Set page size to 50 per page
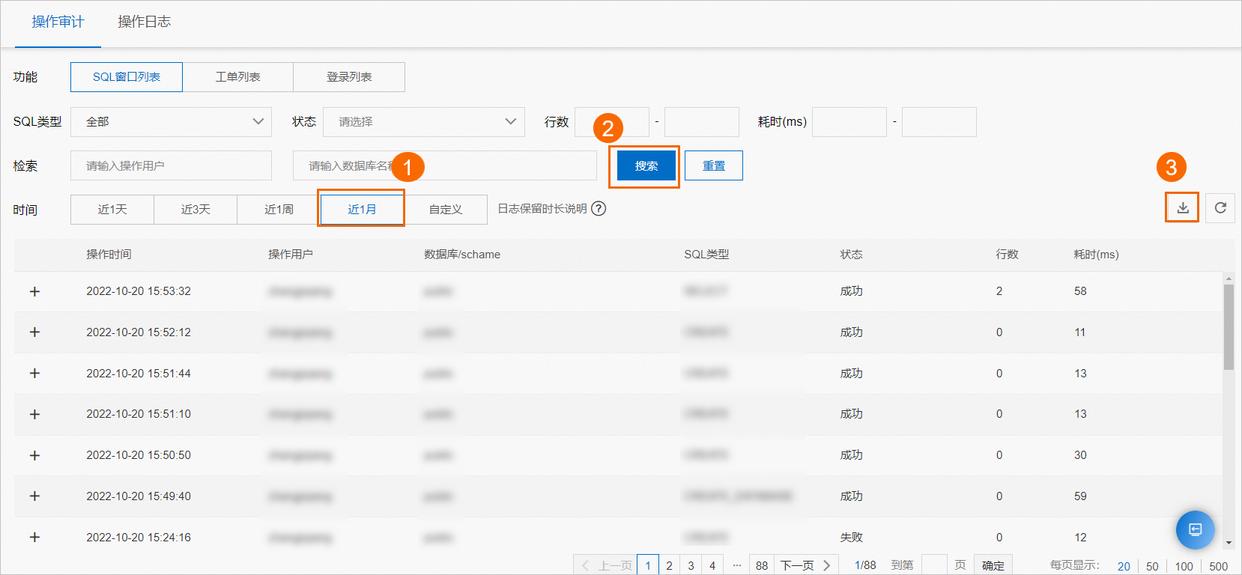 [1152, 566]
